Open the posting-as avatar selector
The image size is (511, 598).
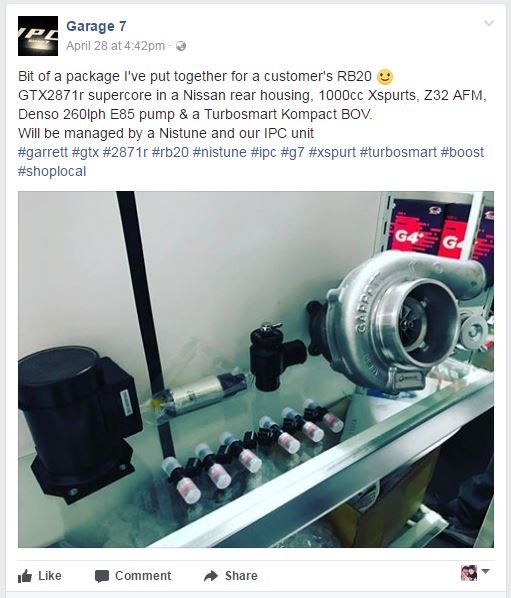coord(469,573)
